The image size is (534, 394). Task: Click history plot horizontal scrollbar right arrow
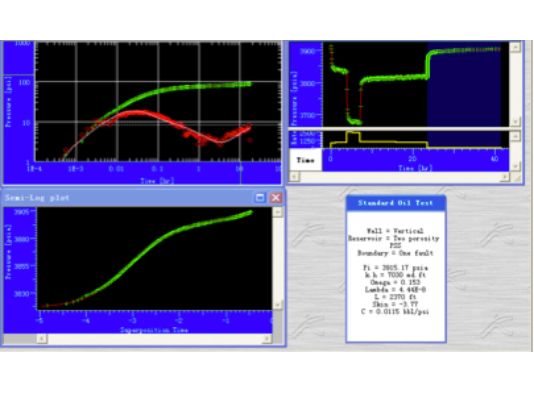coord(505,177)
